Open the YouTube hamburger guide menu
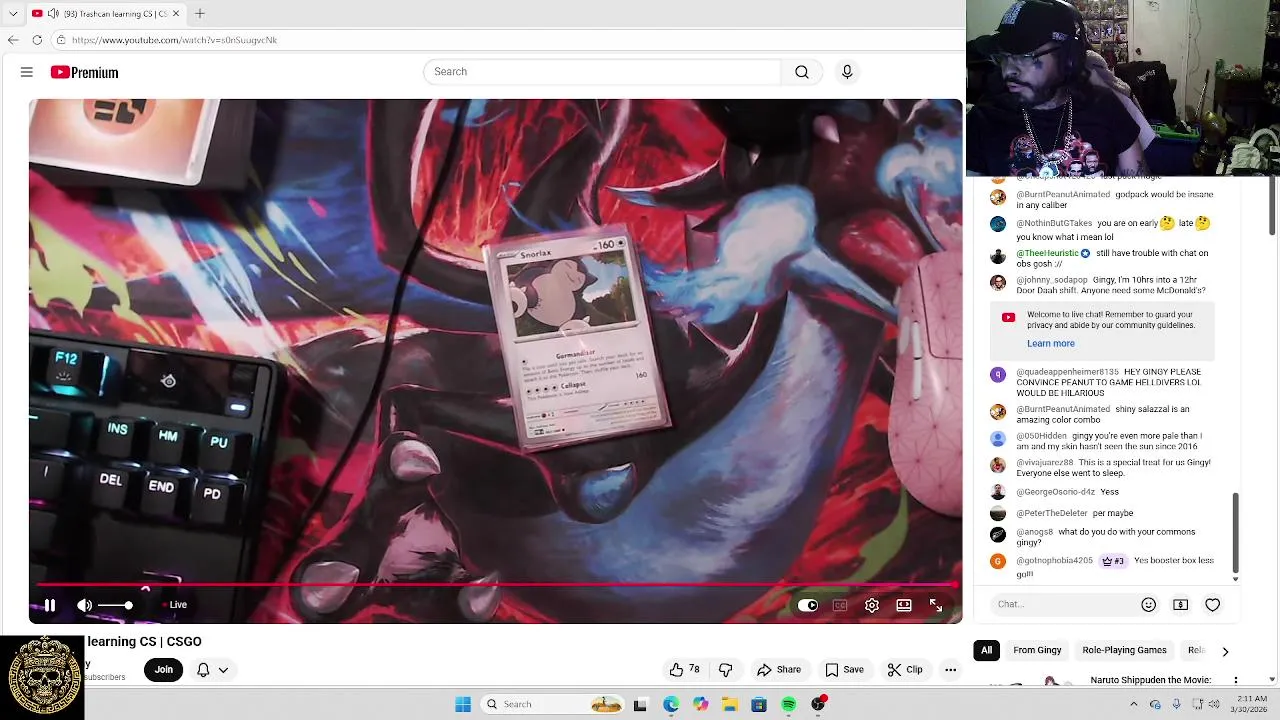This screenshot has height=720, width=1280. [27, 72]
